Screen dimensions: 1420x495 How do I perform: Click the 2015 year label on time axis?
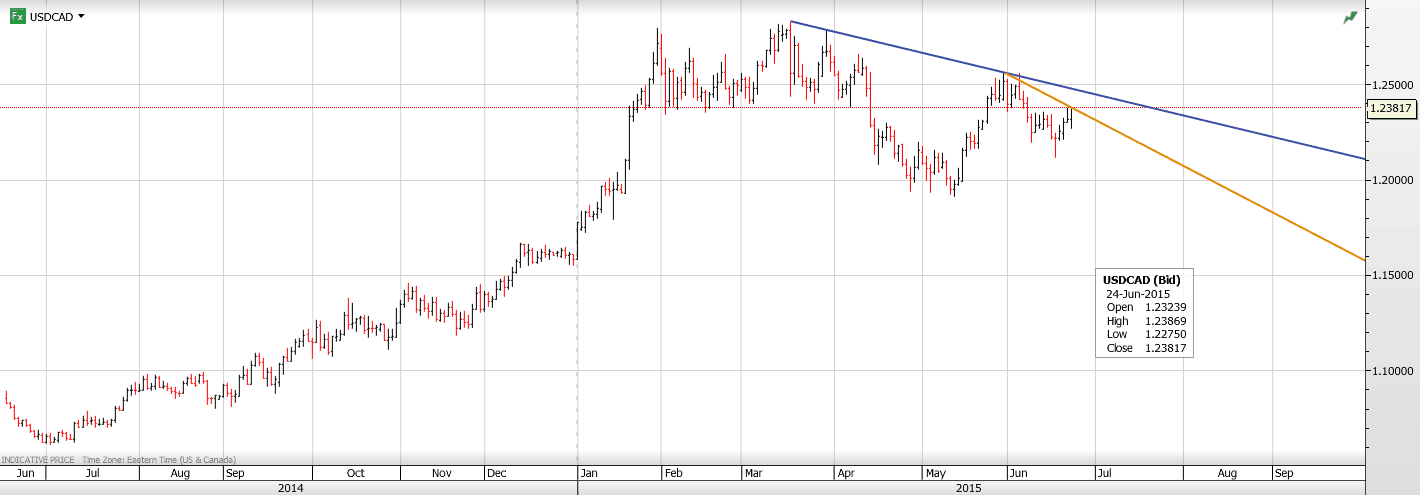(x=968, y=488)
